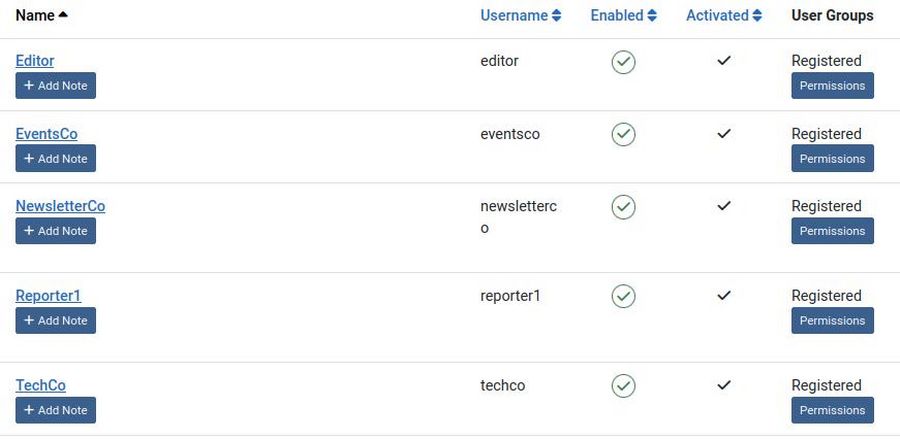Toggle enabled status for Editor user
Image resolution: width=900 pixels, height=439 pixels.
[x=623, y=62]
